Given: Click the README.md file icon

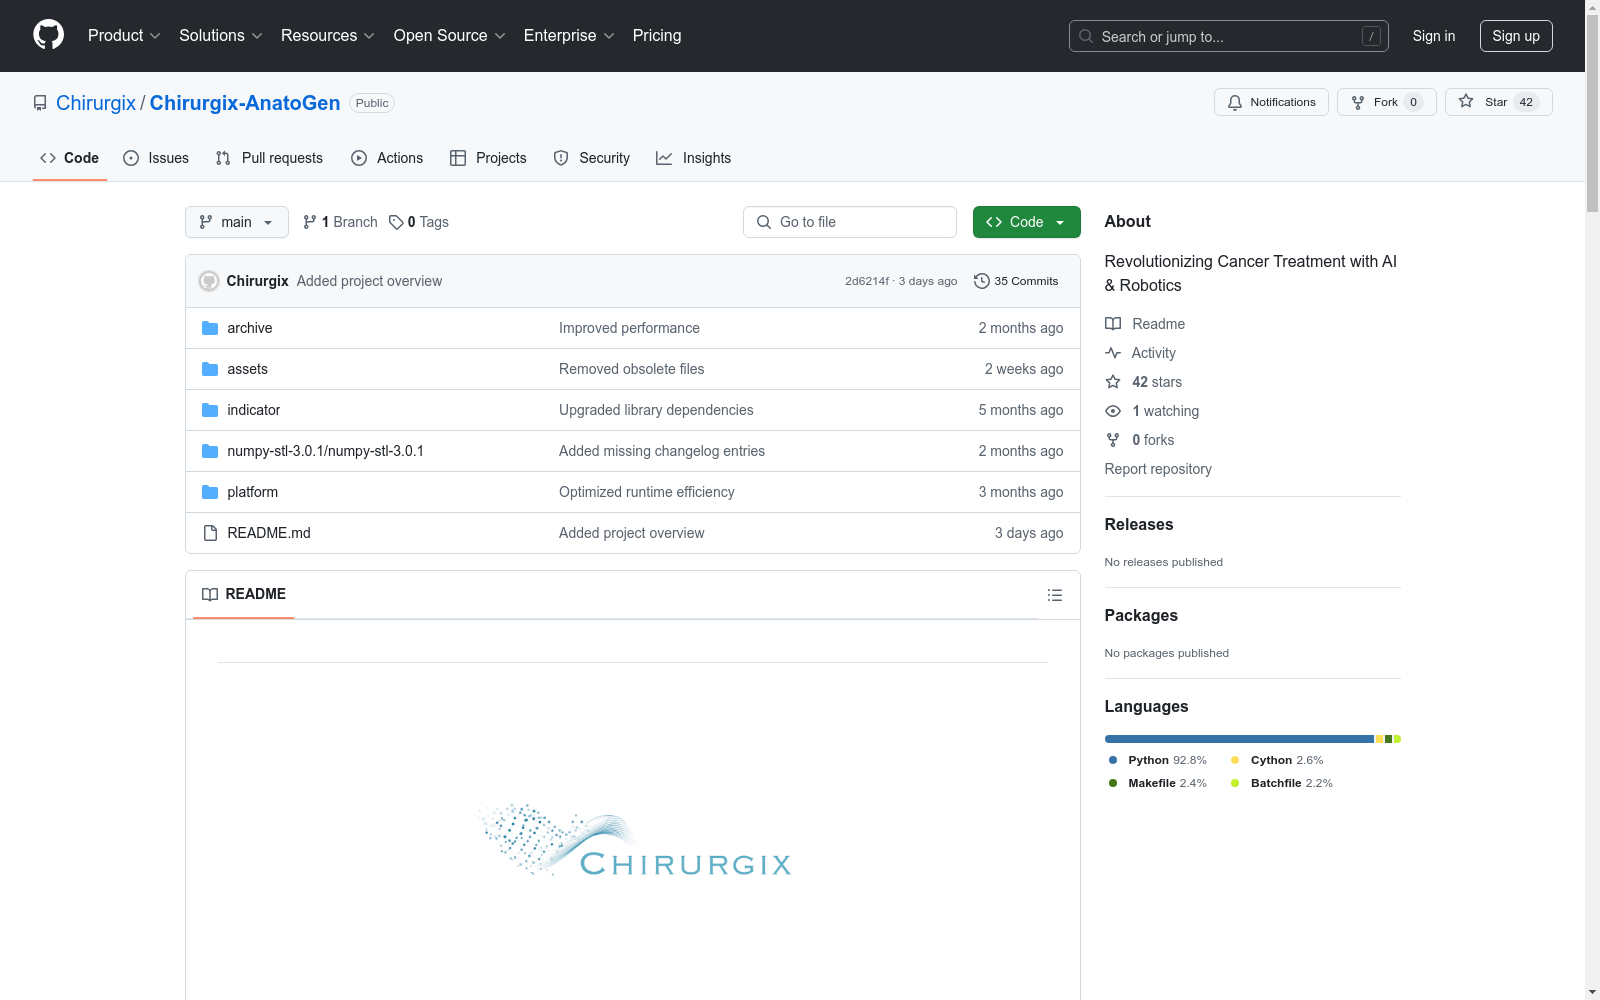Looking at the screenshot, I should pos(210,533).
